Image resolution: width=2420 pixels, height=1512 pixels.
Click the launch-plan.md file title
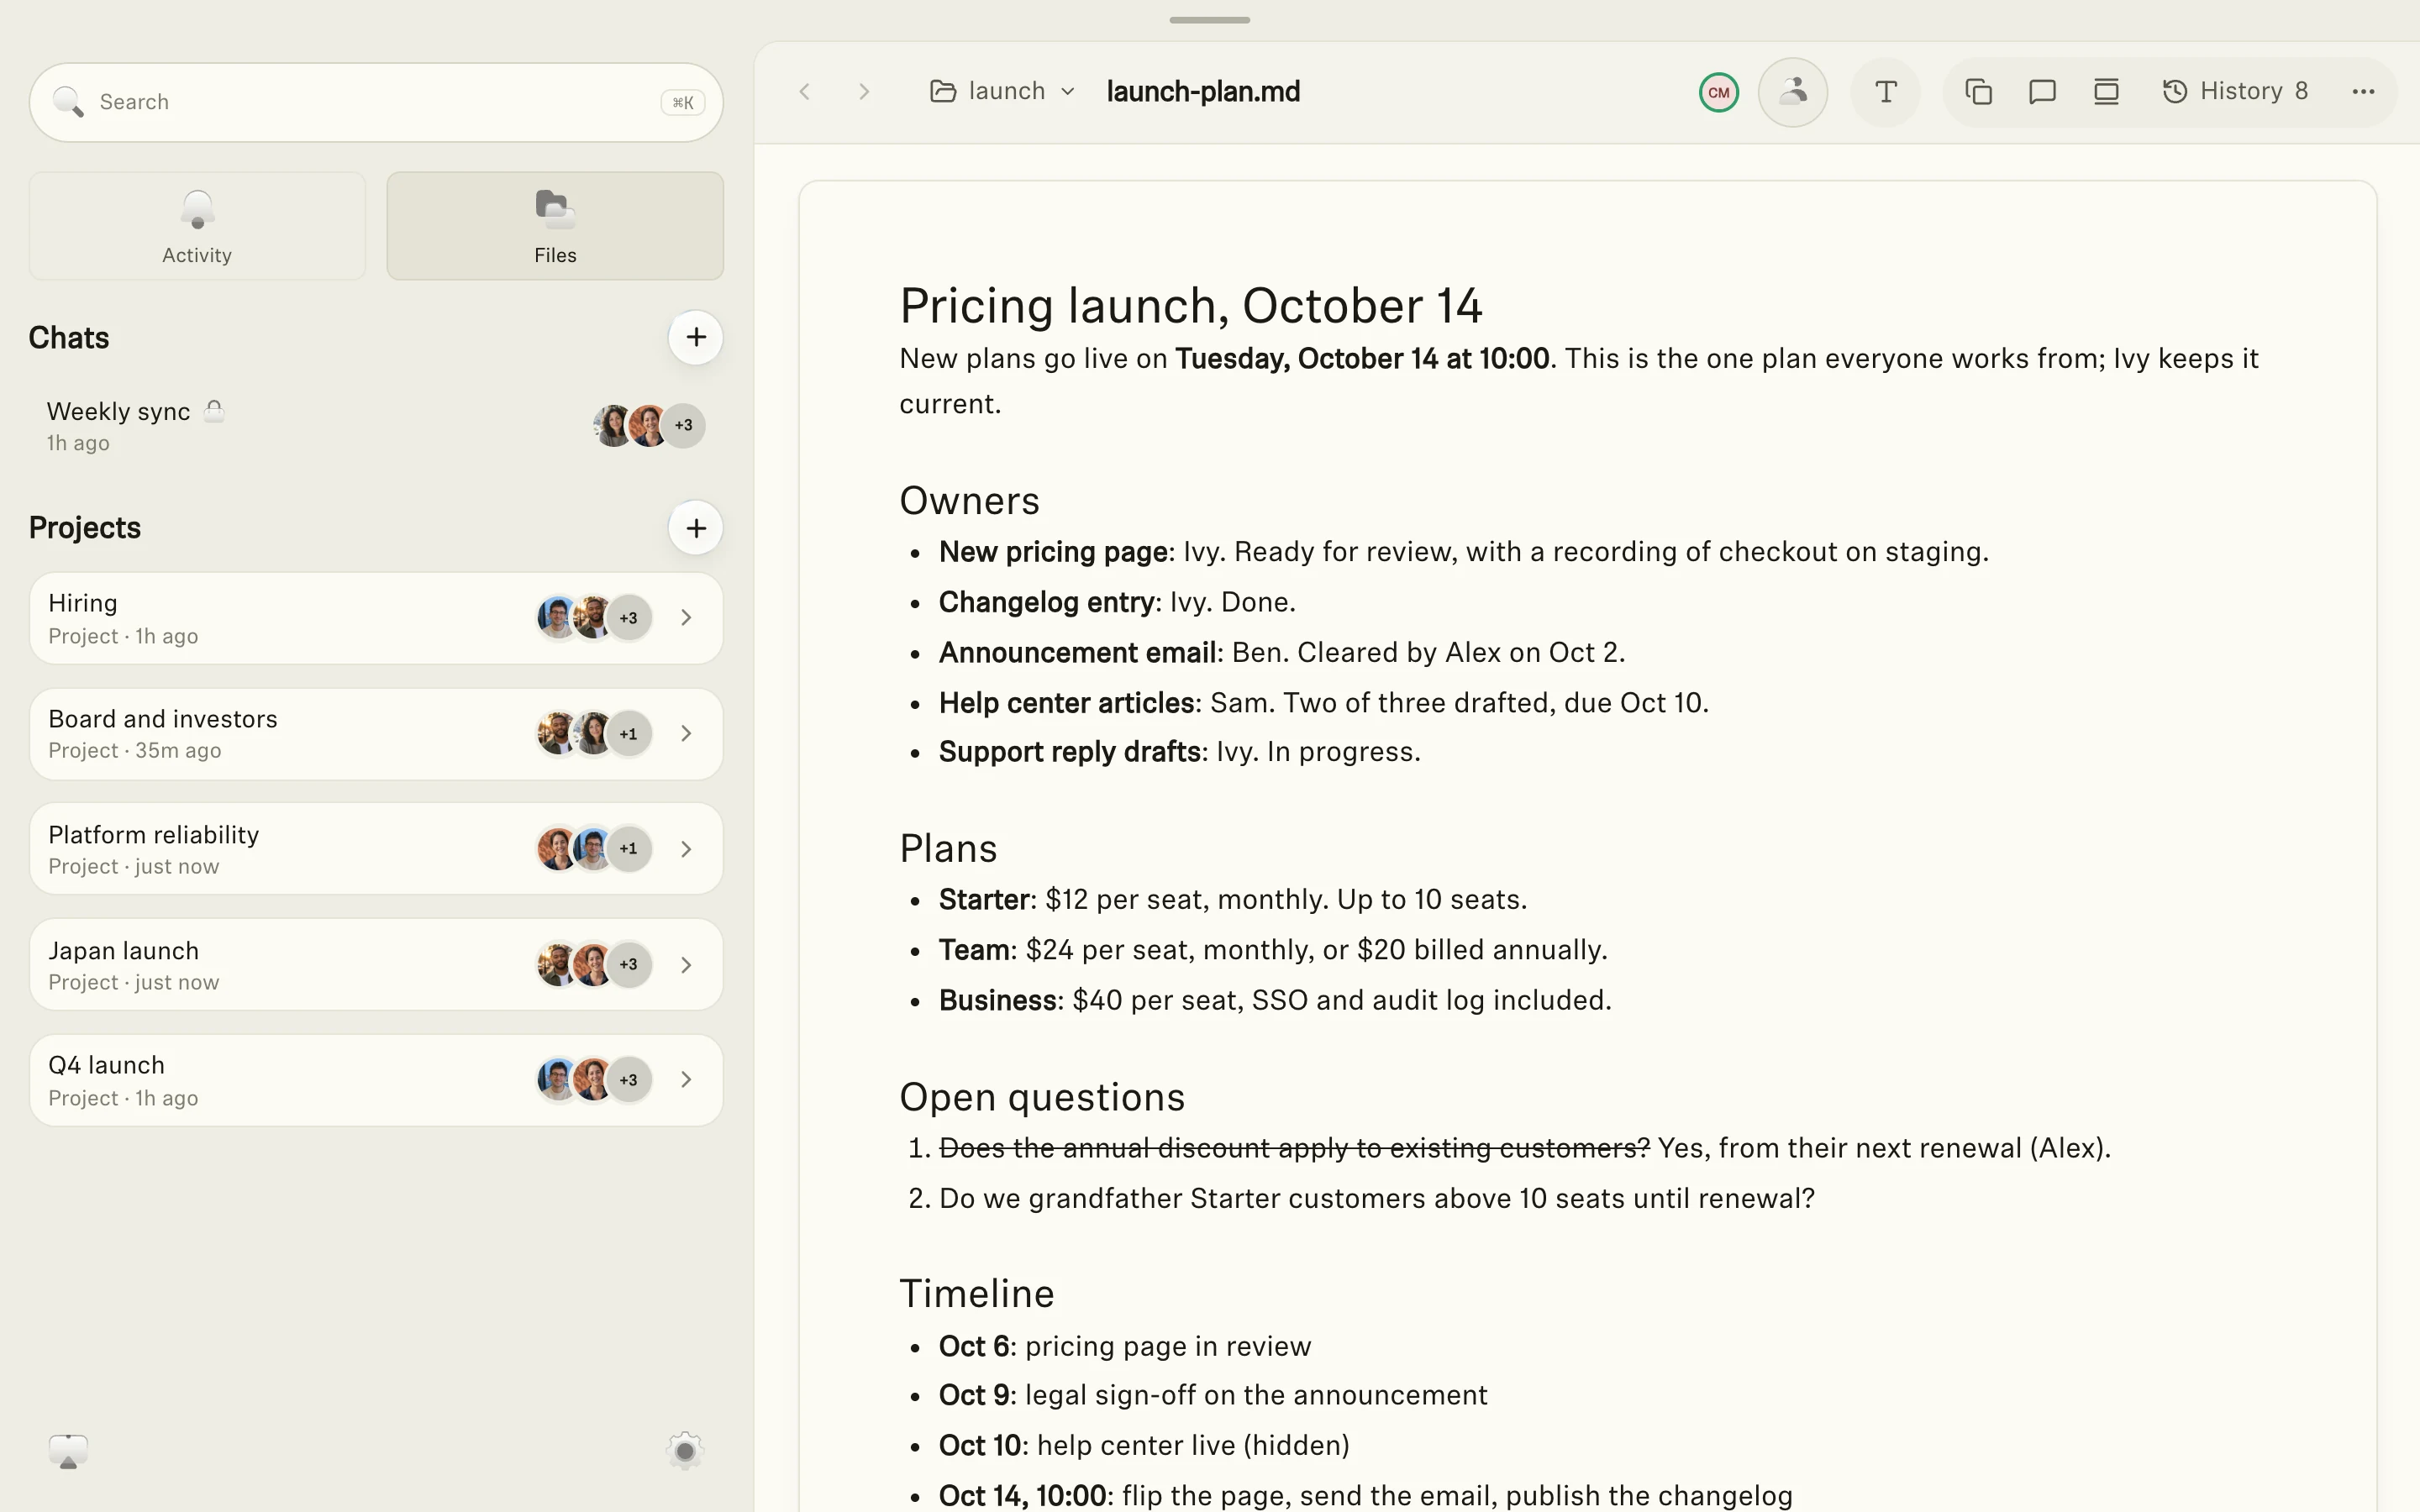click(x=1203, y=92)
